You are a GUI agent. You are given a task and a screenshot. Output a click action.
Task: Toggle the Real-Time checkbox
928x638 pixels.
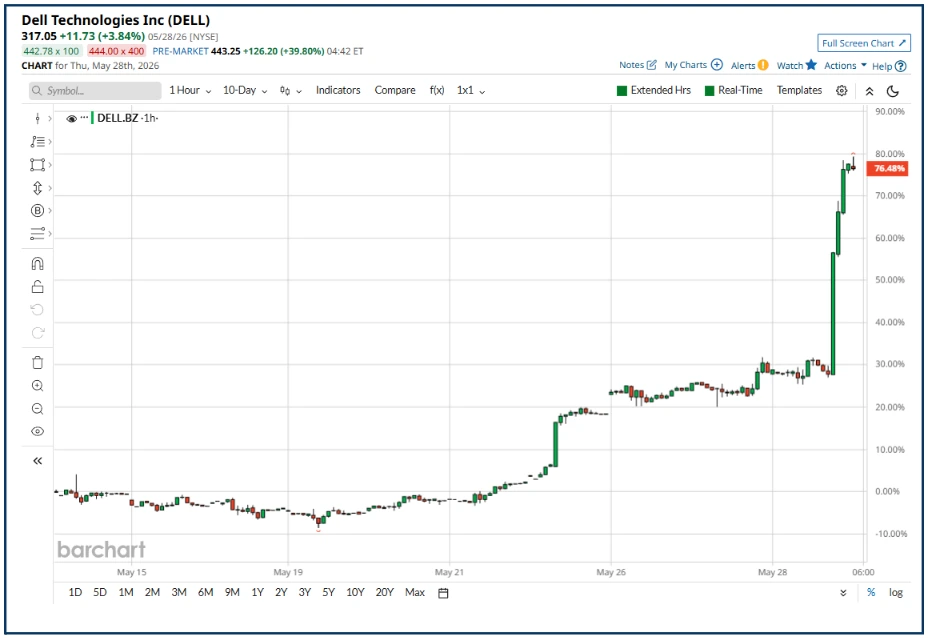click(710, 91)
